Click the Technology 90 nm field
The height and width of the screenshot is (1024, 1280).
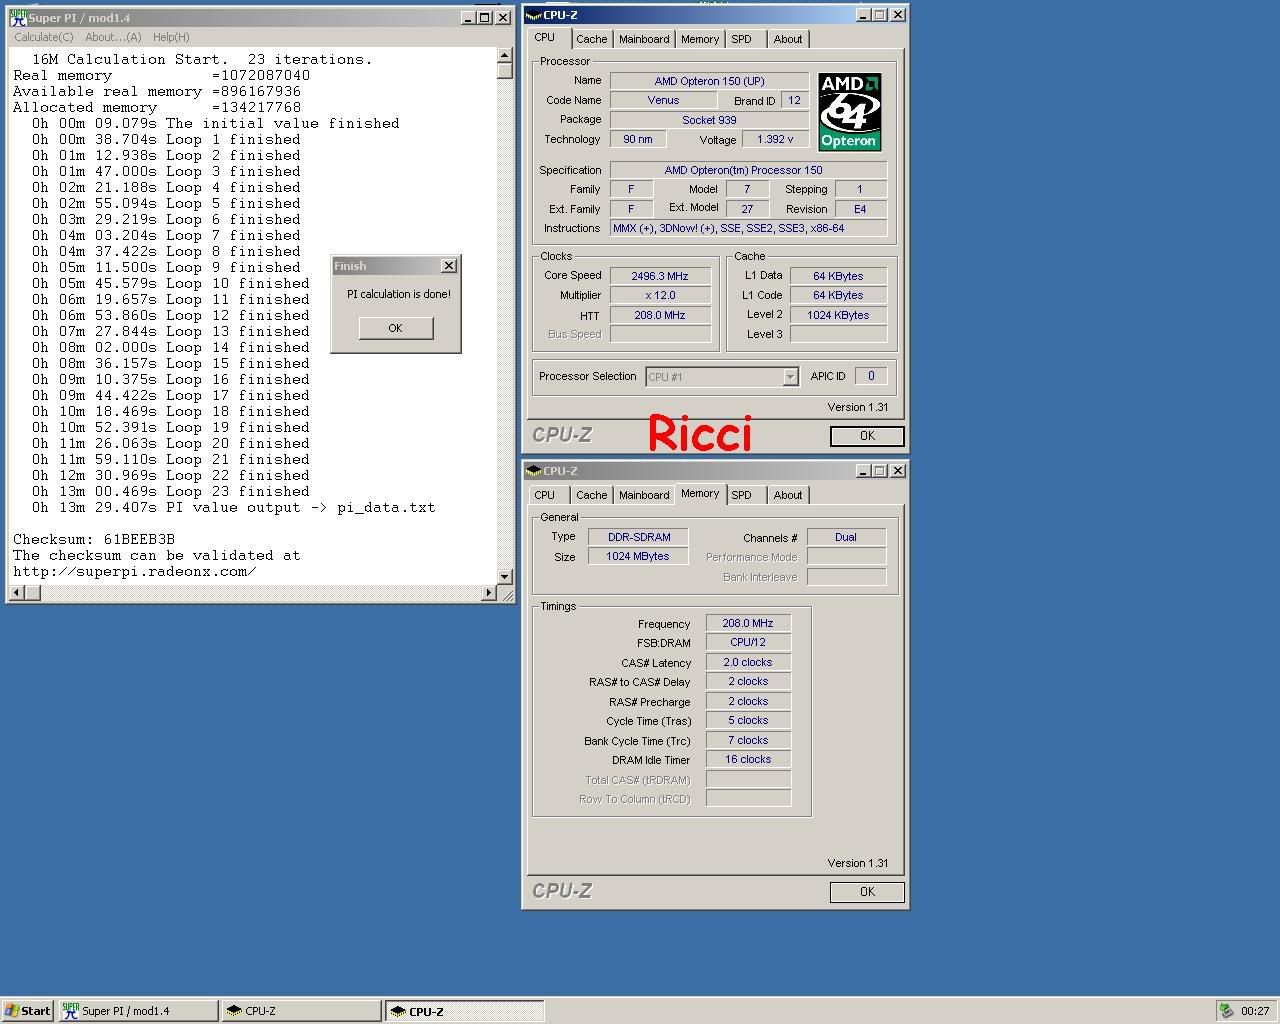point(638,140)
